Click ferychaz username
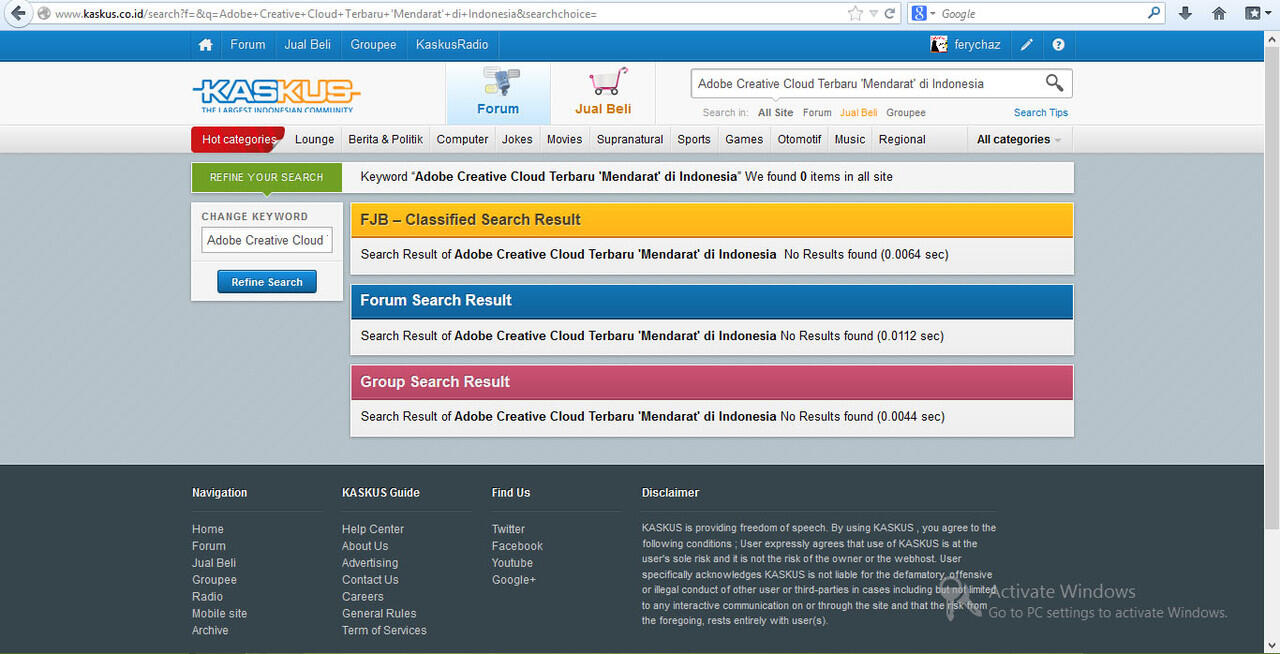 coord(977,45)
